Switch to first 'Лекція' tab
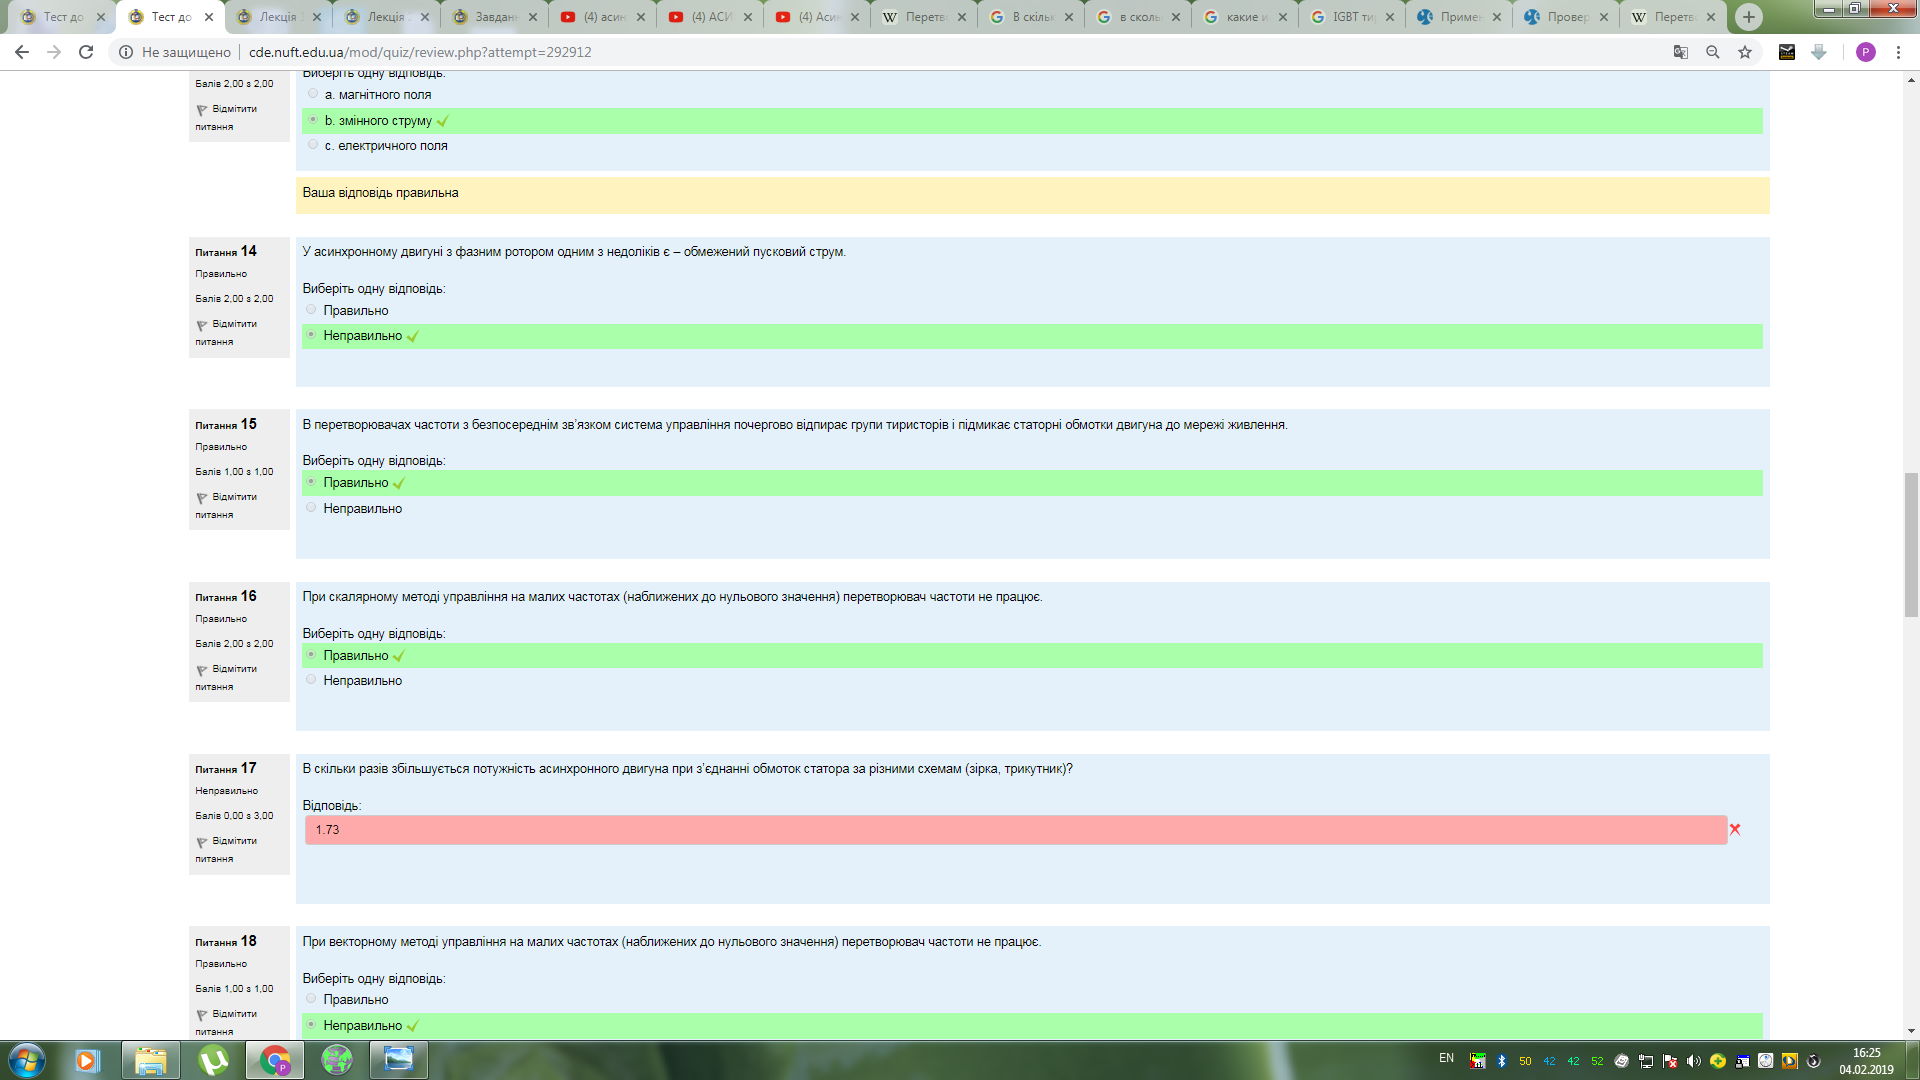Viewport: 1920px width, 1080px height. 277,17
